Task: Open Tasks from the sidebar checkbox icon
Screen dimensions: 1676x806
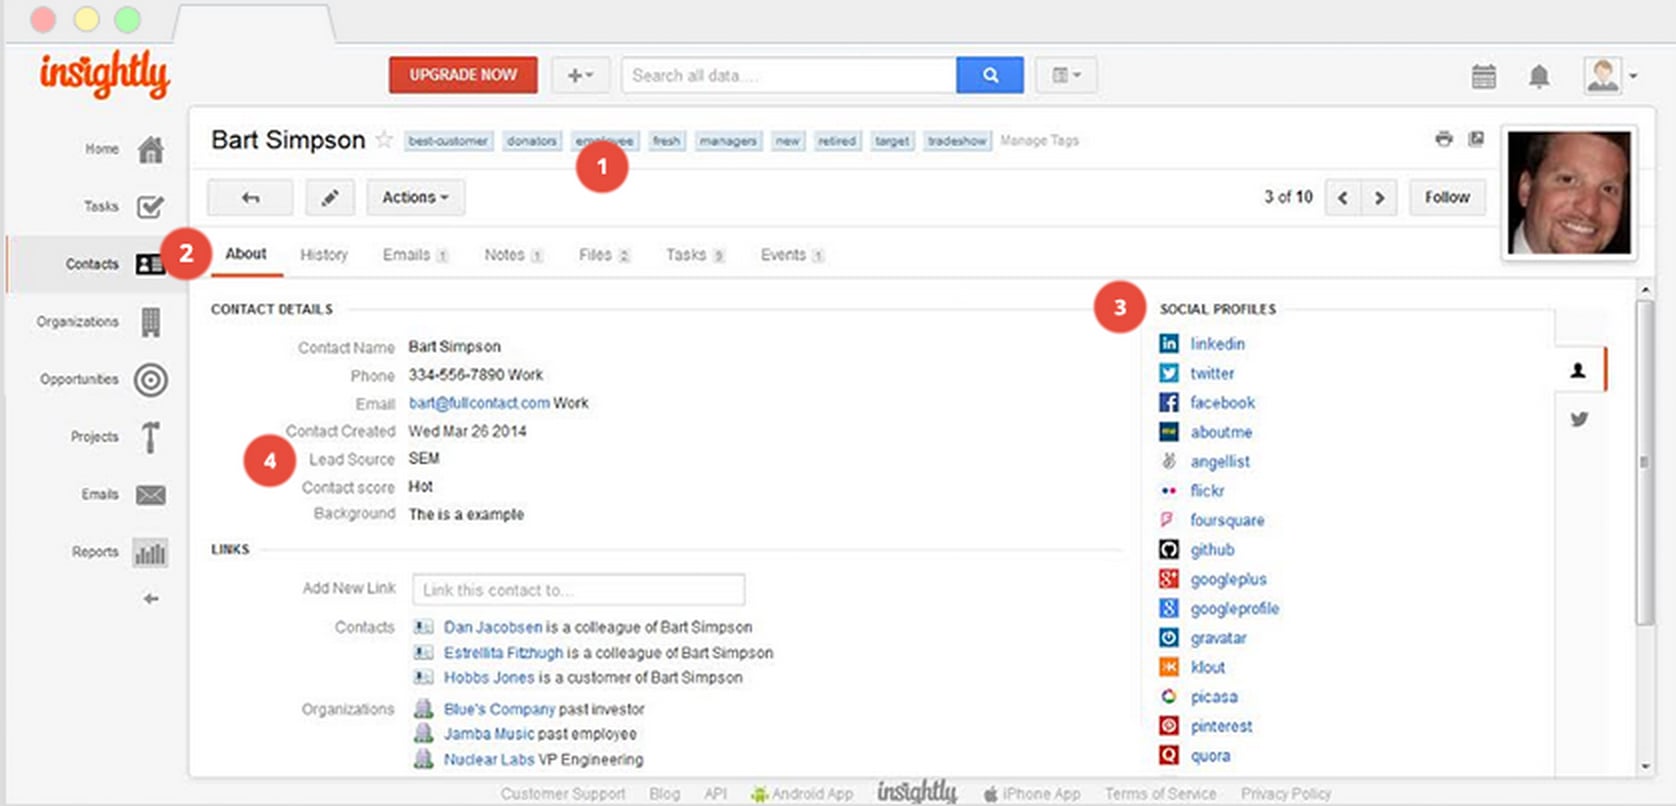Action: pyautogui.click(x=151, y=207)
